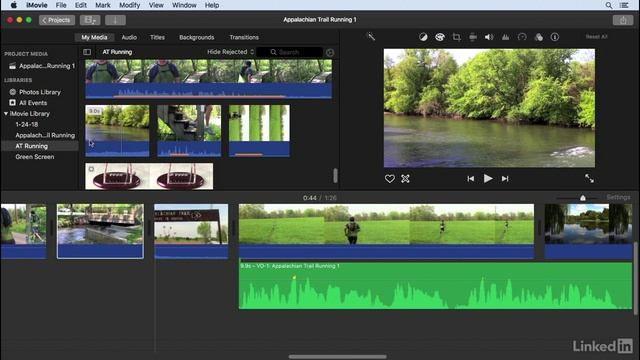The width and height of the screenshot is (640, 360).
Task: Reject the clip with X icon
Action: click(x=405, y=179)
